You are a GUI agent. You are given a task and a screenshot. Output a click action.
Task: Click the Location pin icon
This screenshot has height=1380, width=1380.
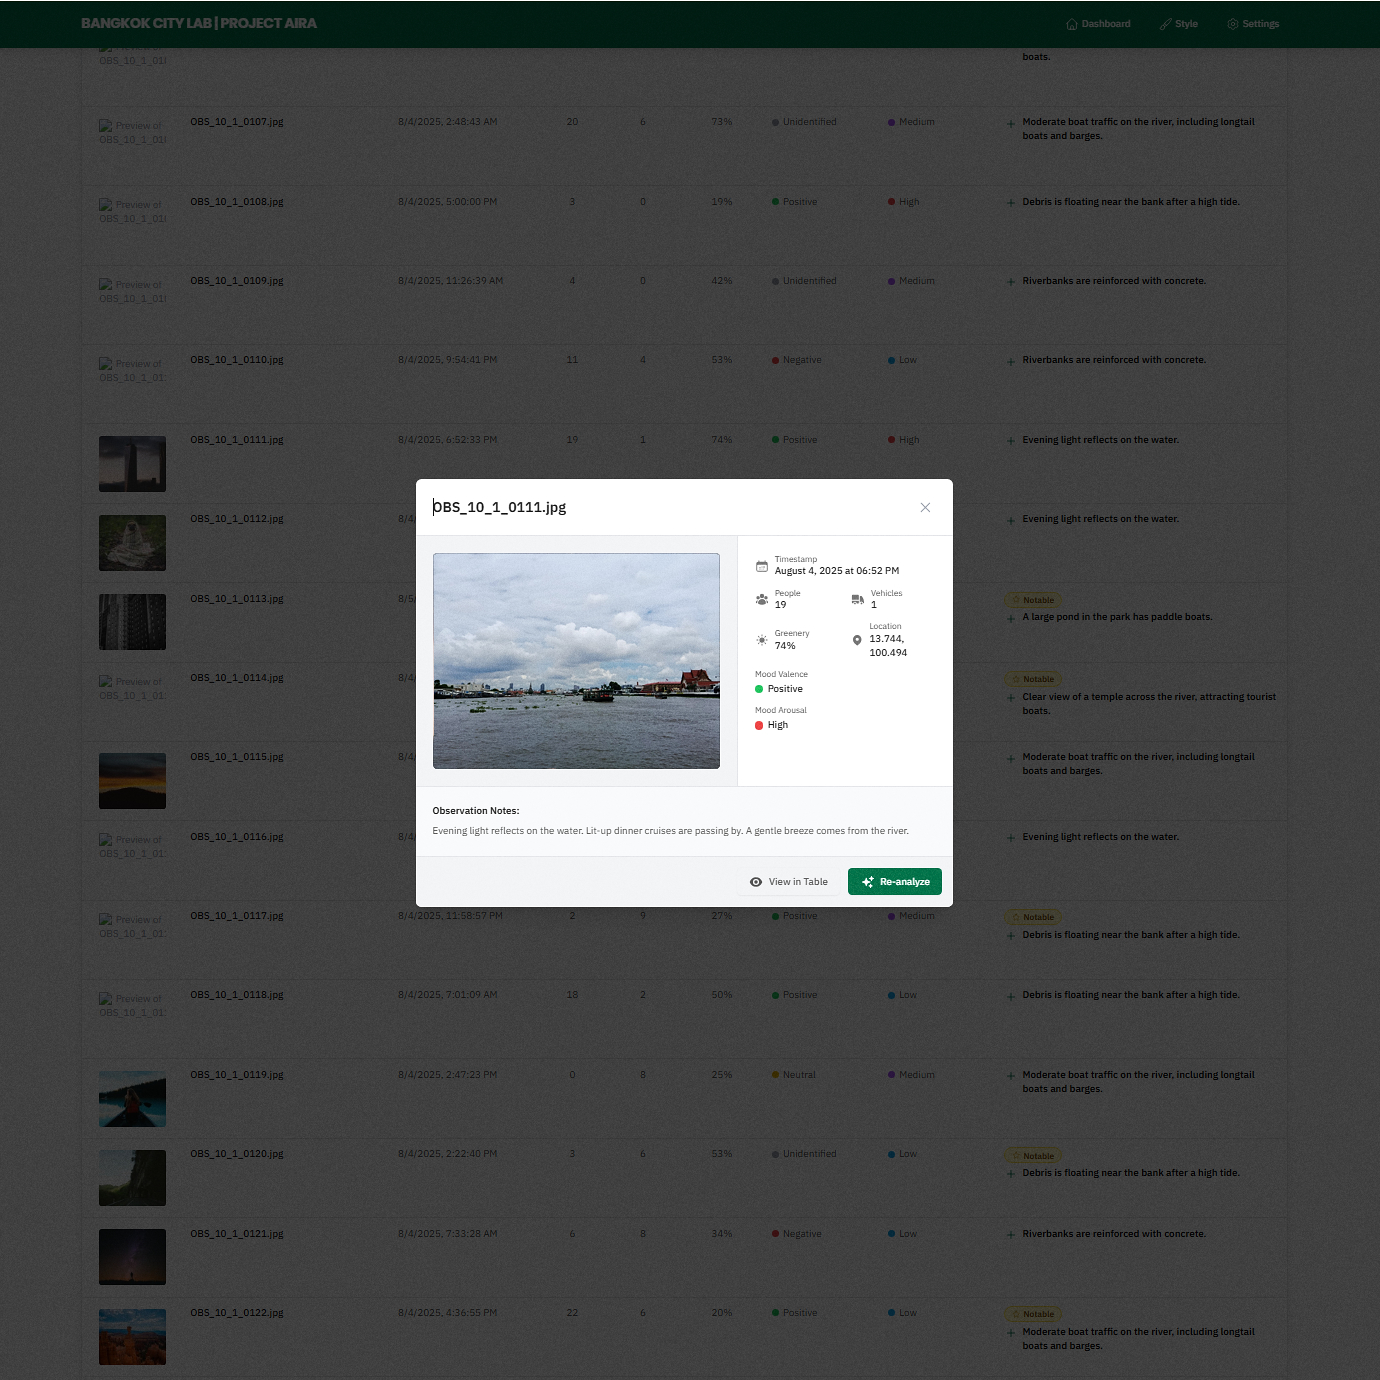click(x=857, y=640)
